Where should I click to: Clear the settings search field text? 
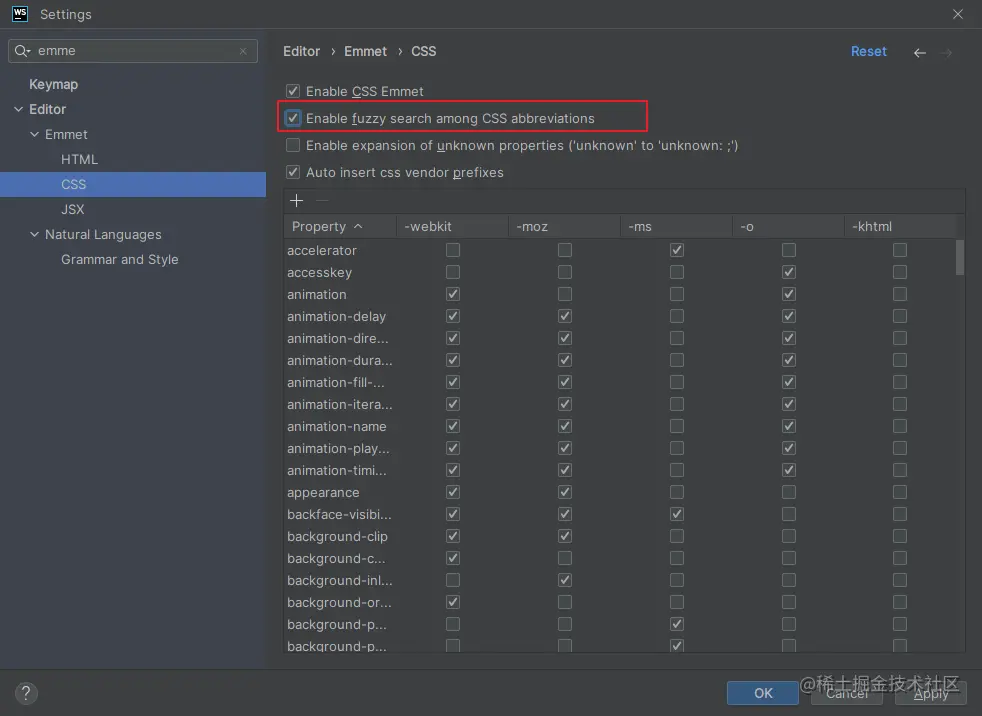[x=243, y=51]
